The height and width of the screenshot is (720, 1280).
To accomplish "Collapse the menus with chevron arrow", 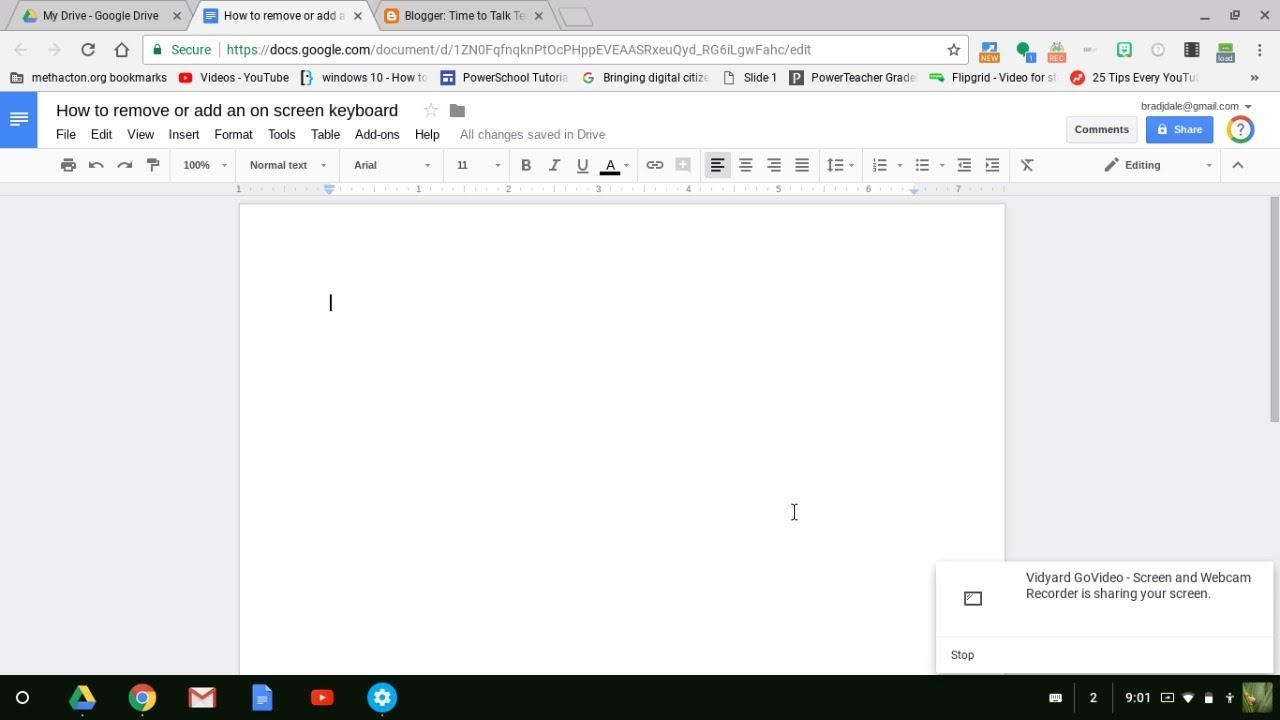I will [x=1237, y=165].
